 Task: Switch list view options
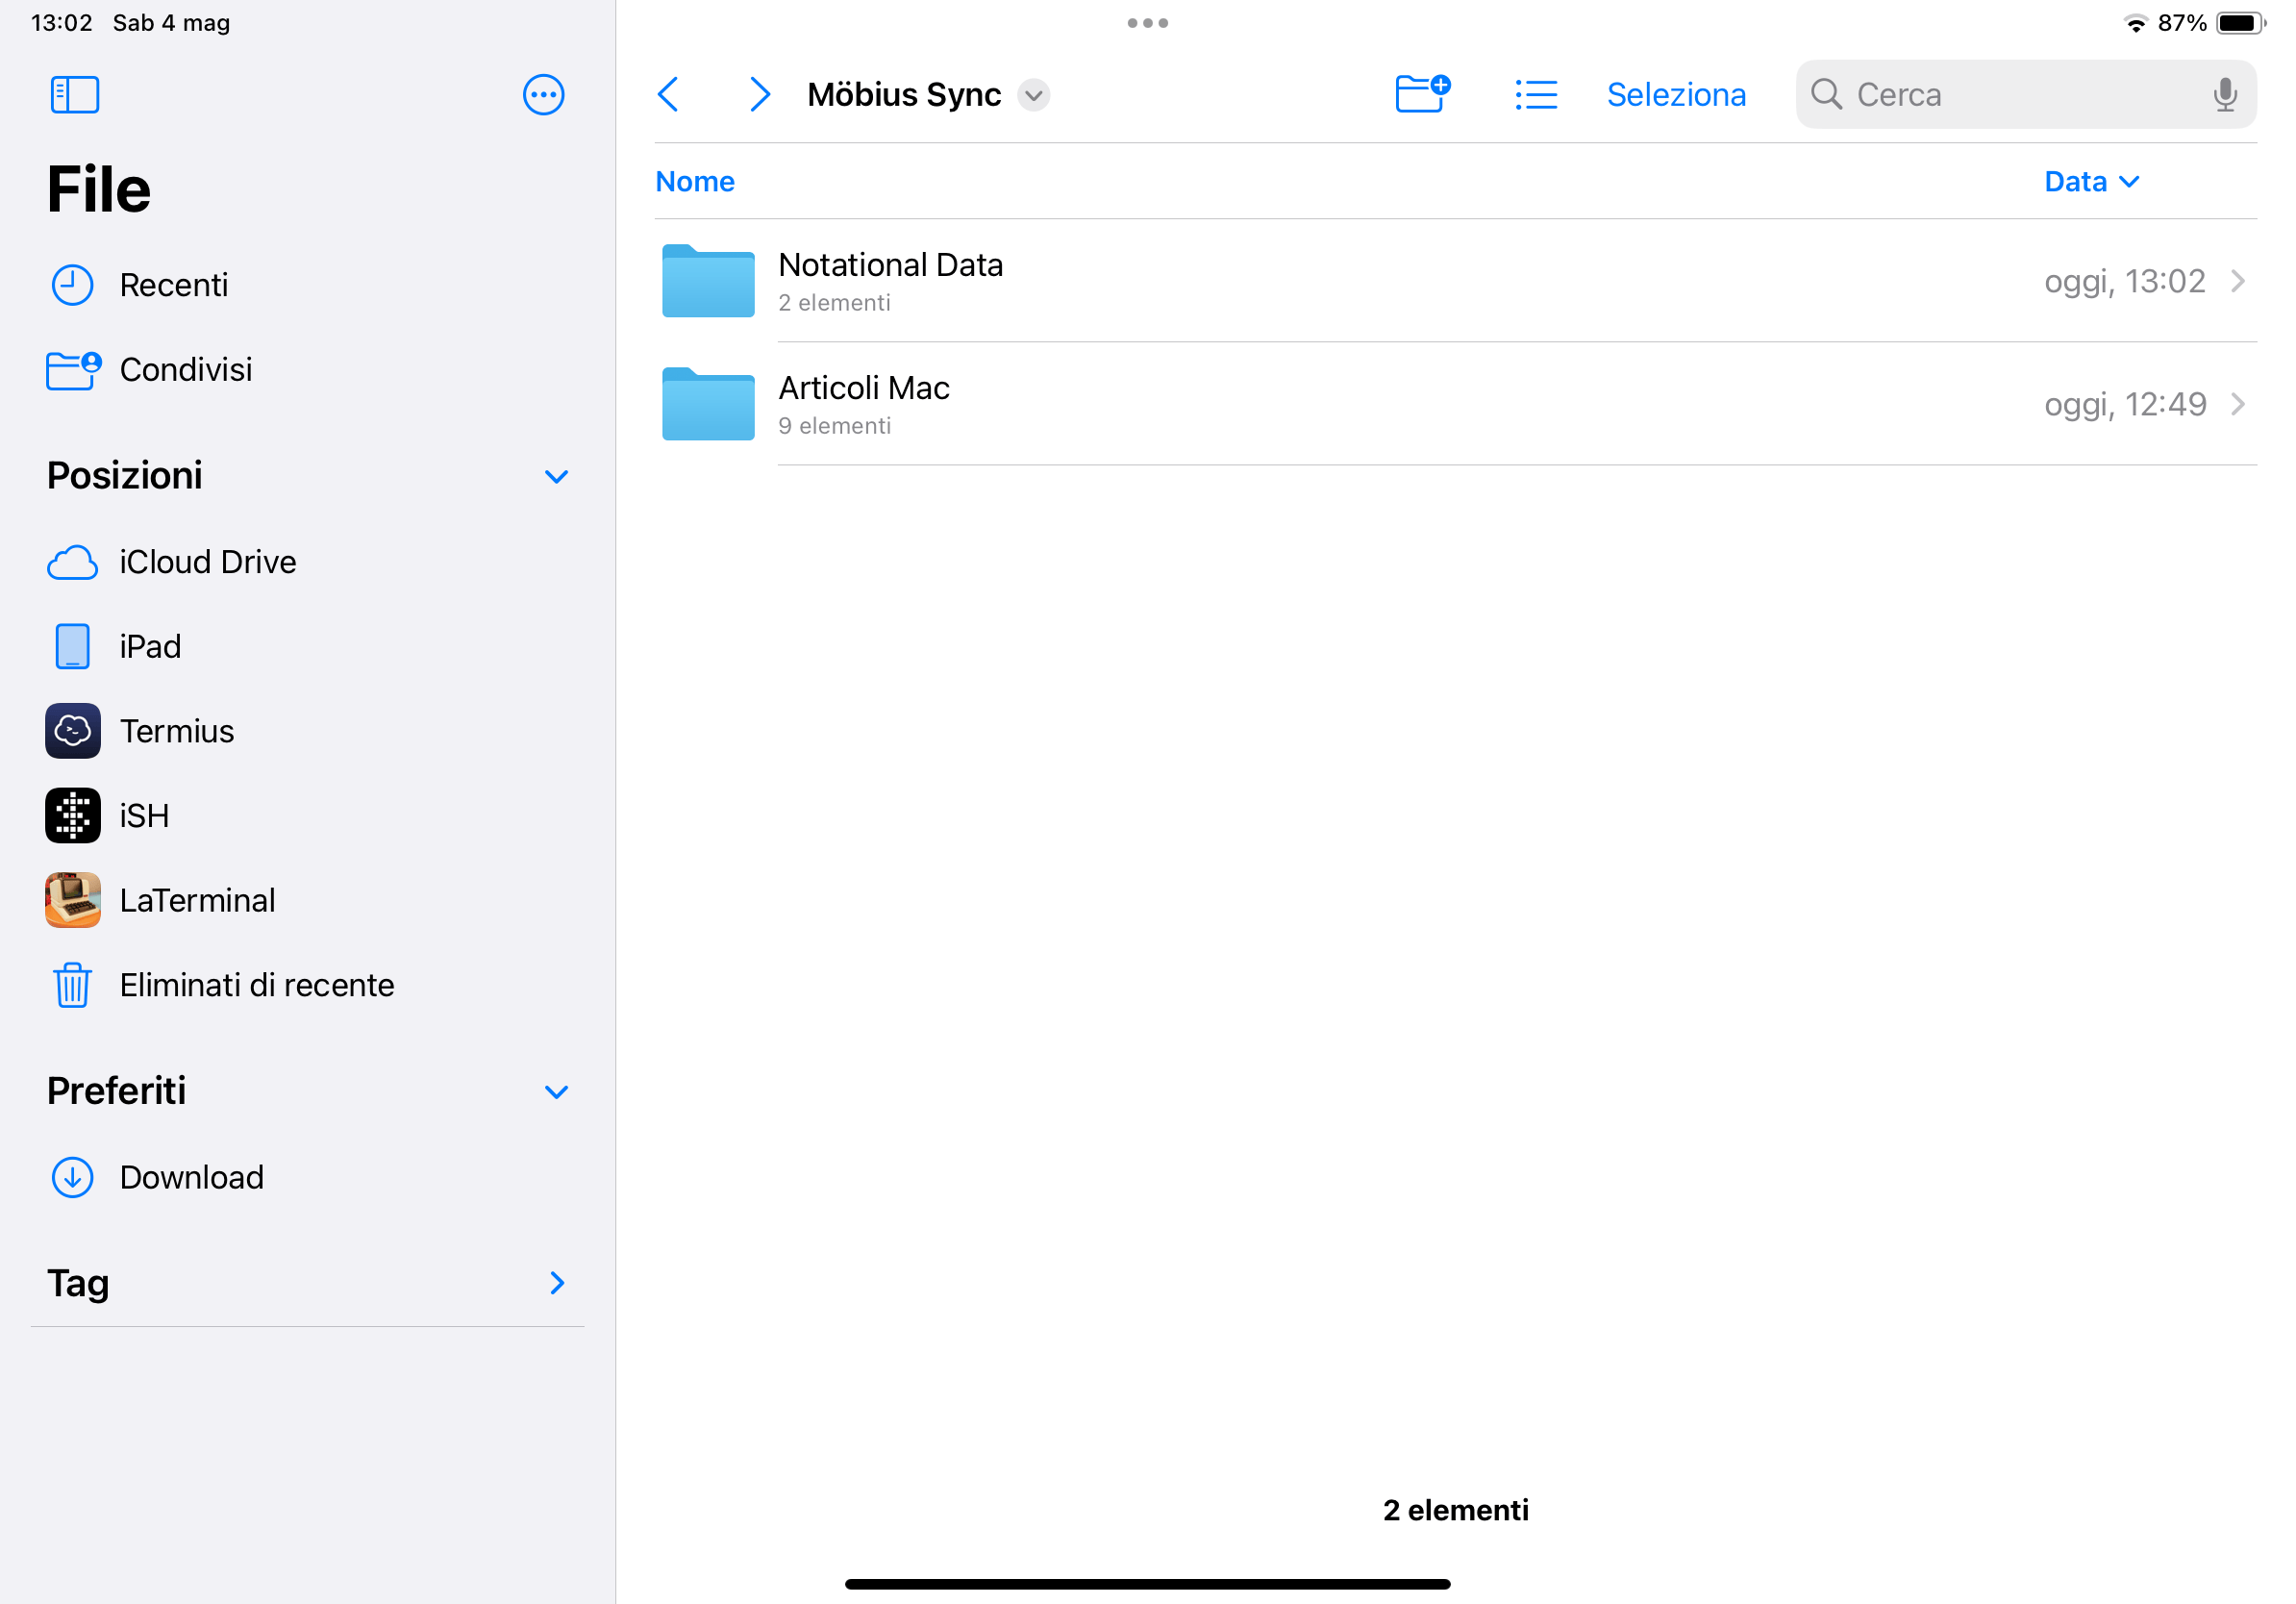(1535, 95)
